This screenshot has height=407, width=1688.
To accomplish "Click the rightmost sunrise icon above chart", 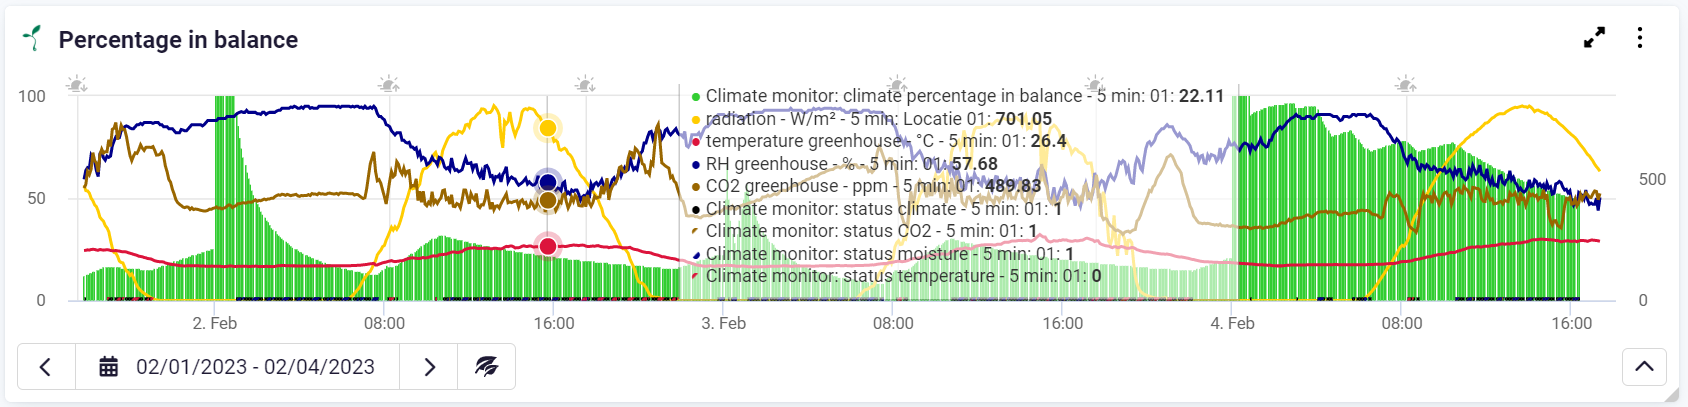I will pos(1406,84).
